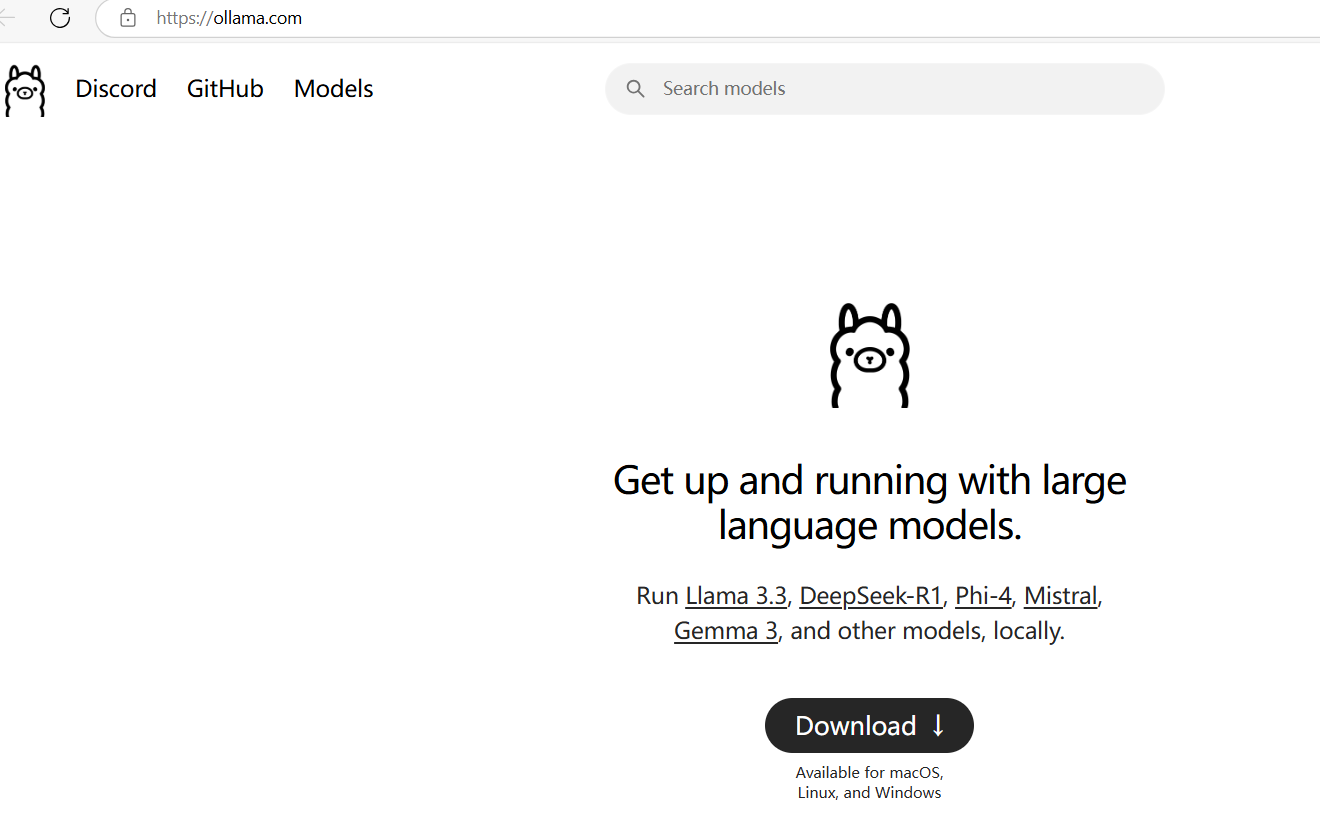Focus the Search models field
Viewport: 1320px width, 836px height.
(884, 89)
